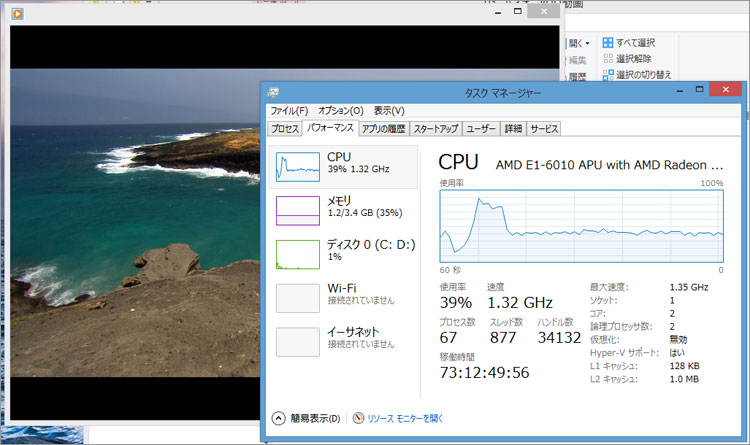The width and height of the screenshot is (750, 445).
Task: Minimize the Task Manager window
Action: pos(680,90)
